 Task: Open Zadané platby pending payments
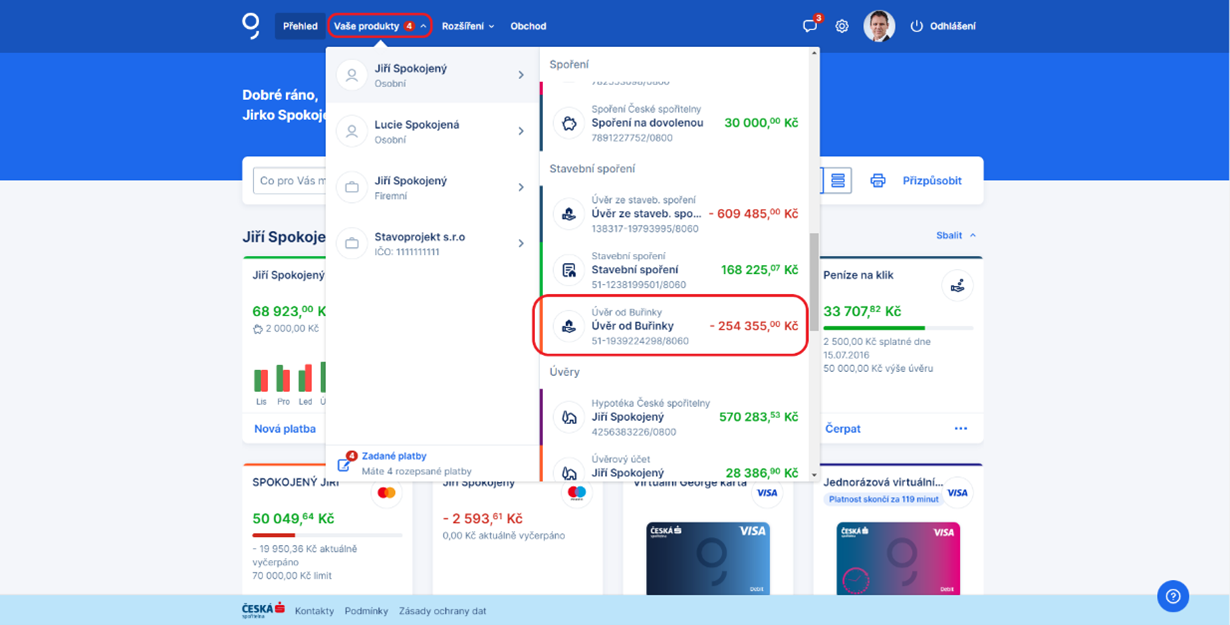(394, 457)
